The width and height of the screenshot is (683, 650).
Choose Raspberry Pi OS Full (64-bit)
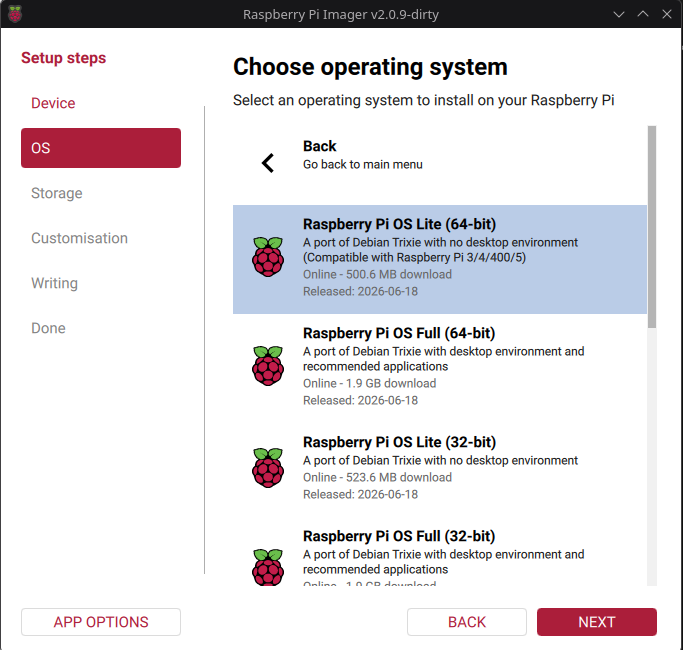[440, 366]
